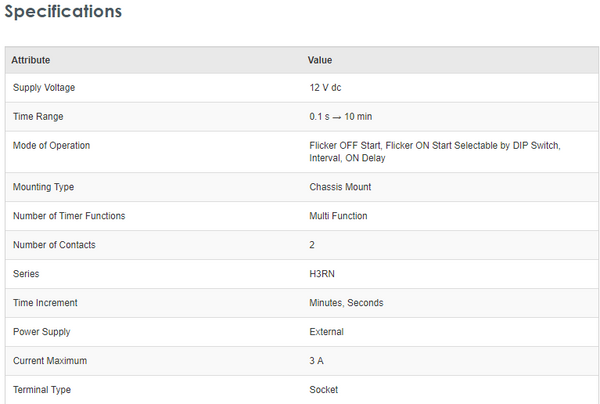
Task: Select the Number of Contacts label
Action: [x=55, y=245]
